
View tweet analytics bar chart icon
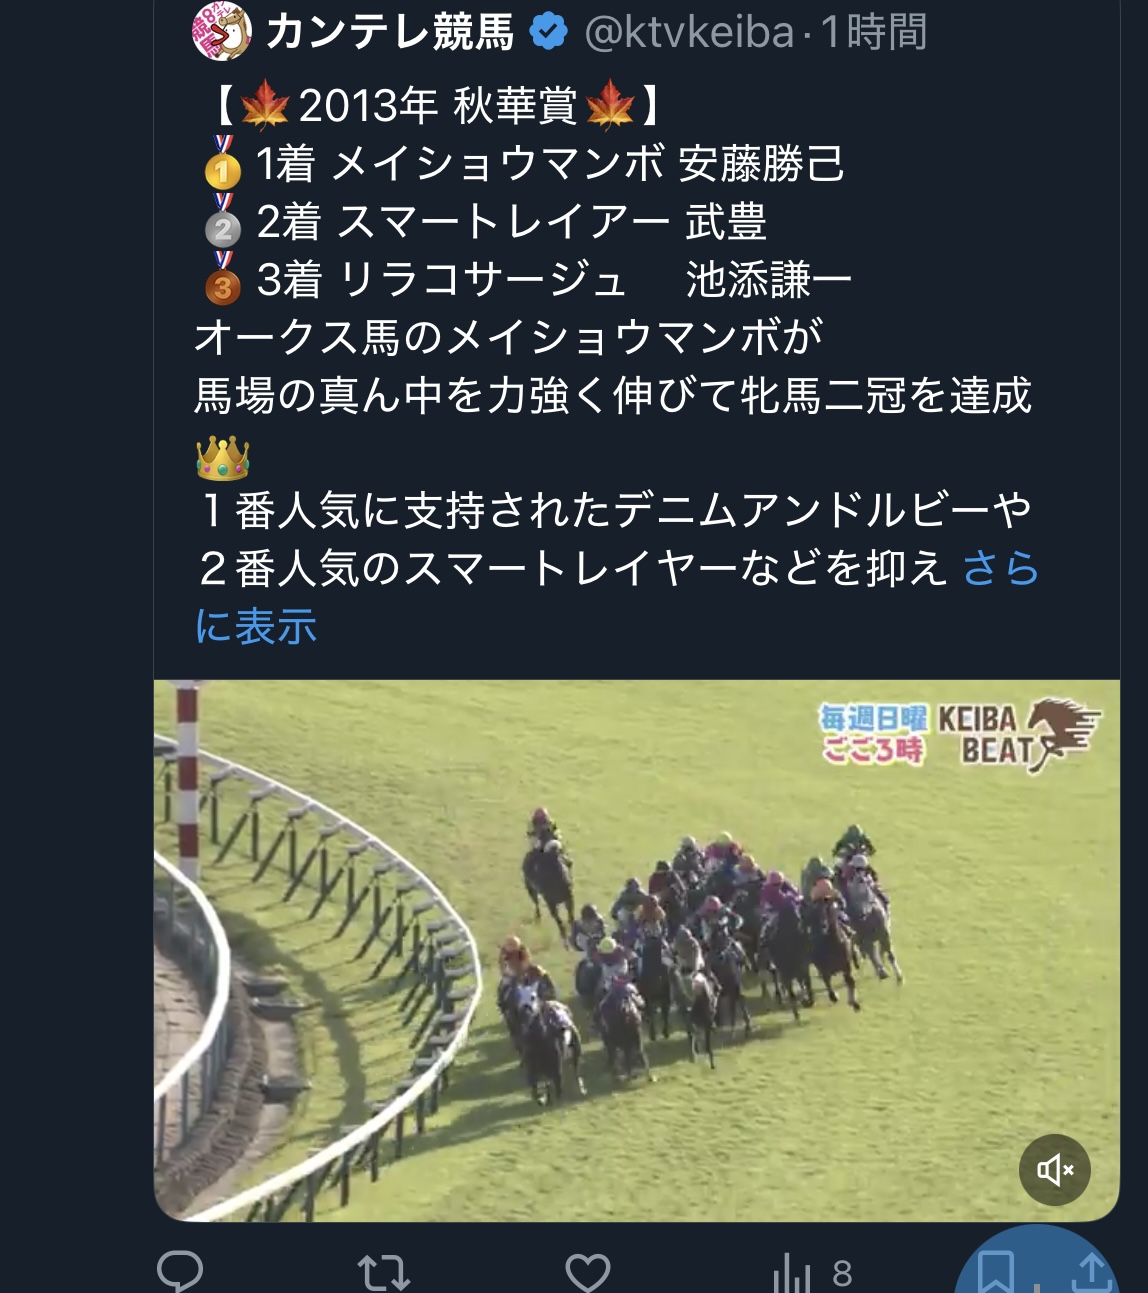792,1273
